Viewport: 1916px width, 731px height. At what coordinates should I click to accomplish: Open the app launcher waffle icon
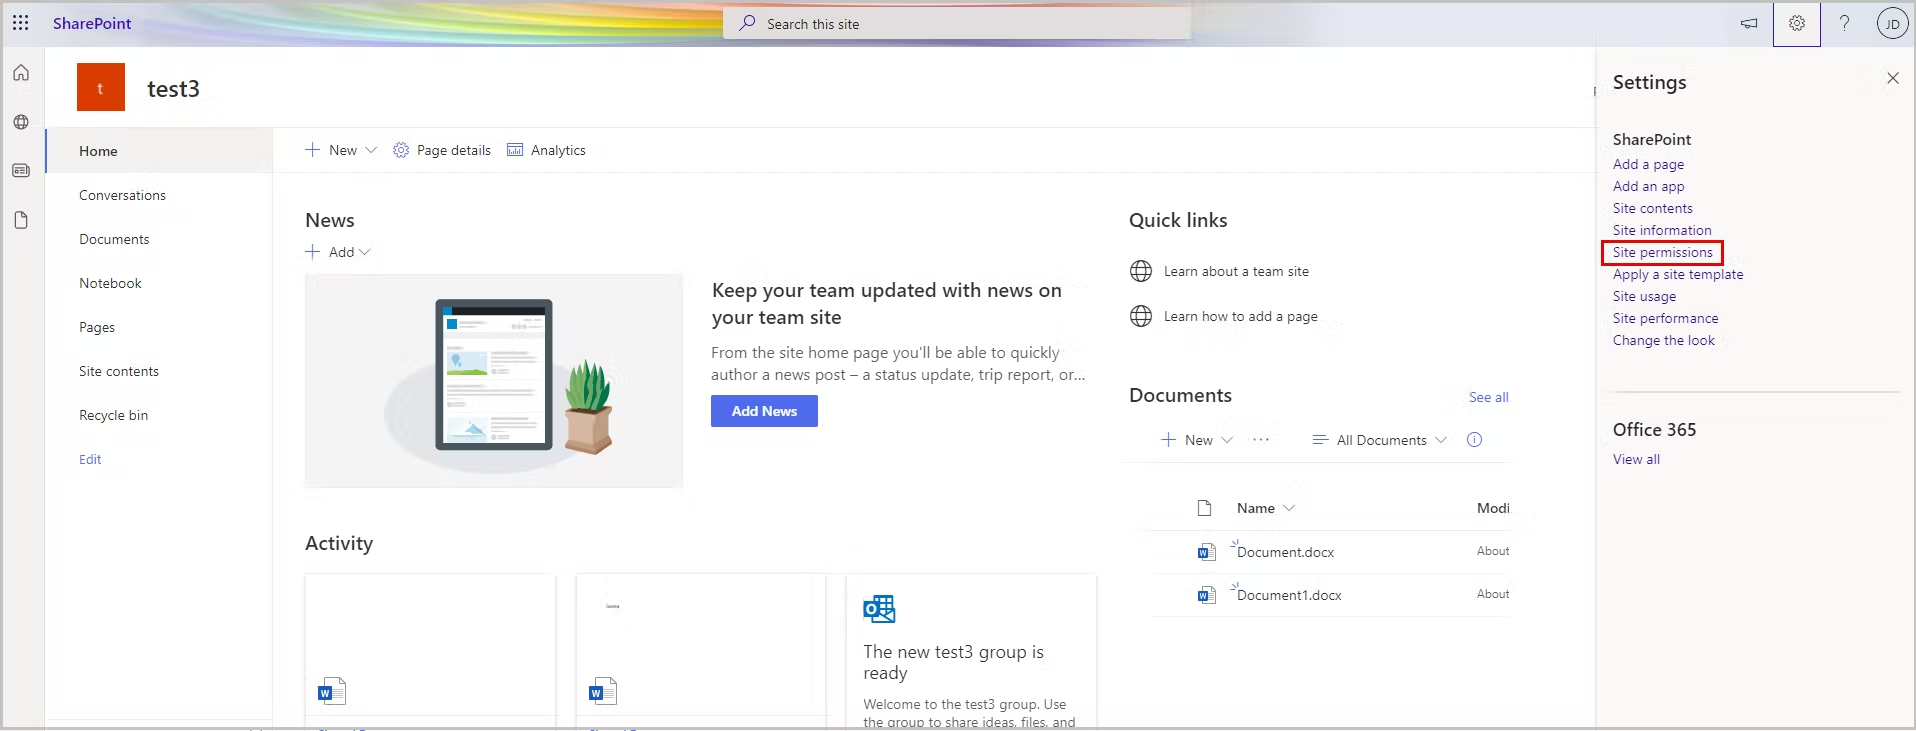(x=20, y=23)
